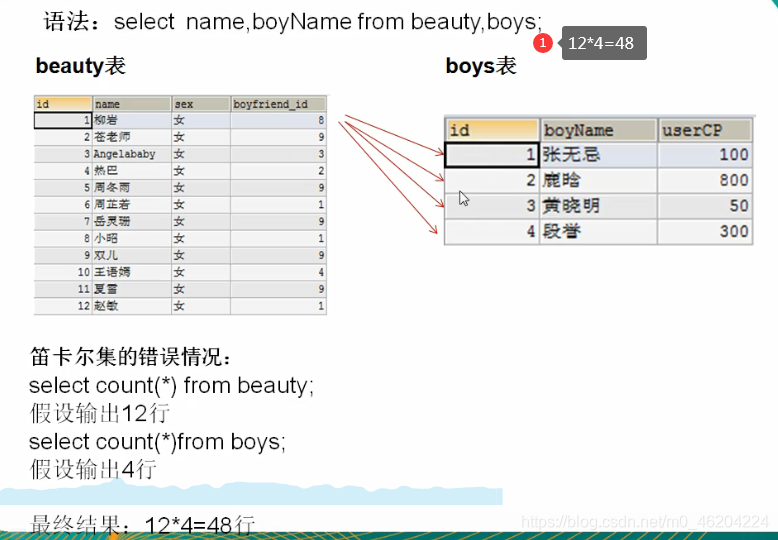Click the boyfriend_id cell in 柳岩's row

(x=278, y=120)
